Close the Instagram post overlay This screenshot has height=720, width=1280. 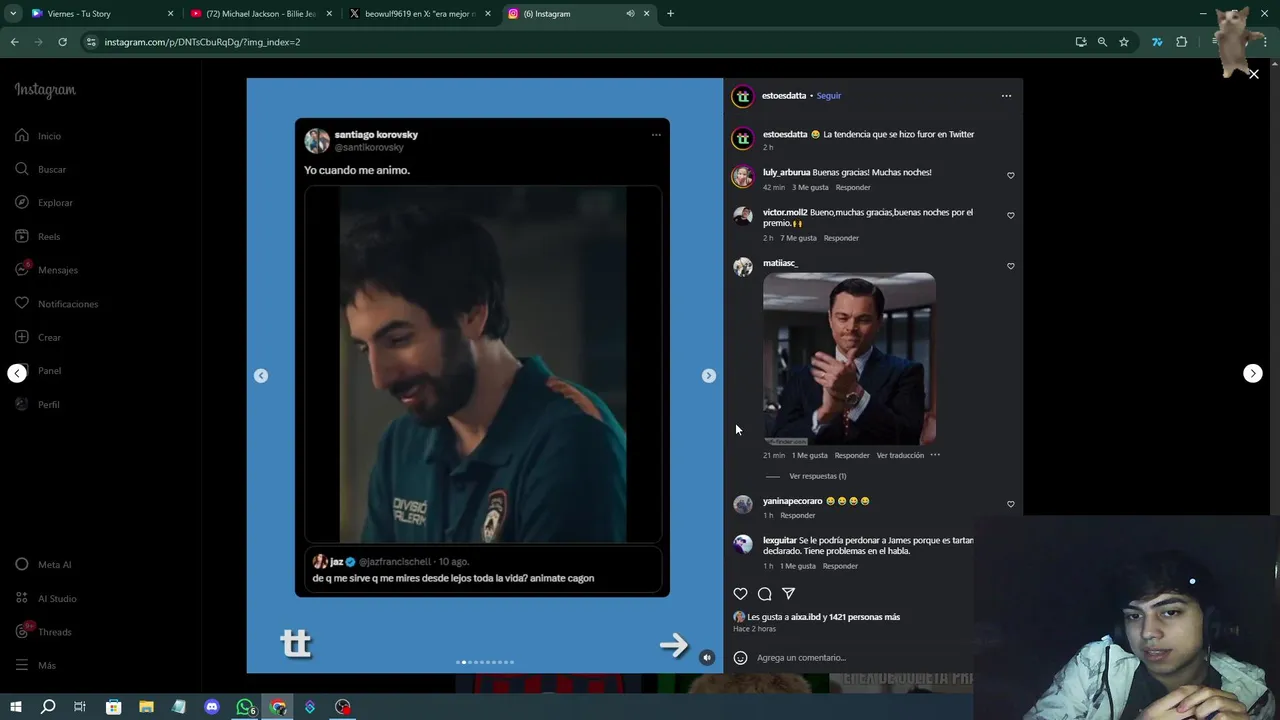pyautogui.click(x=1253, y=74)
